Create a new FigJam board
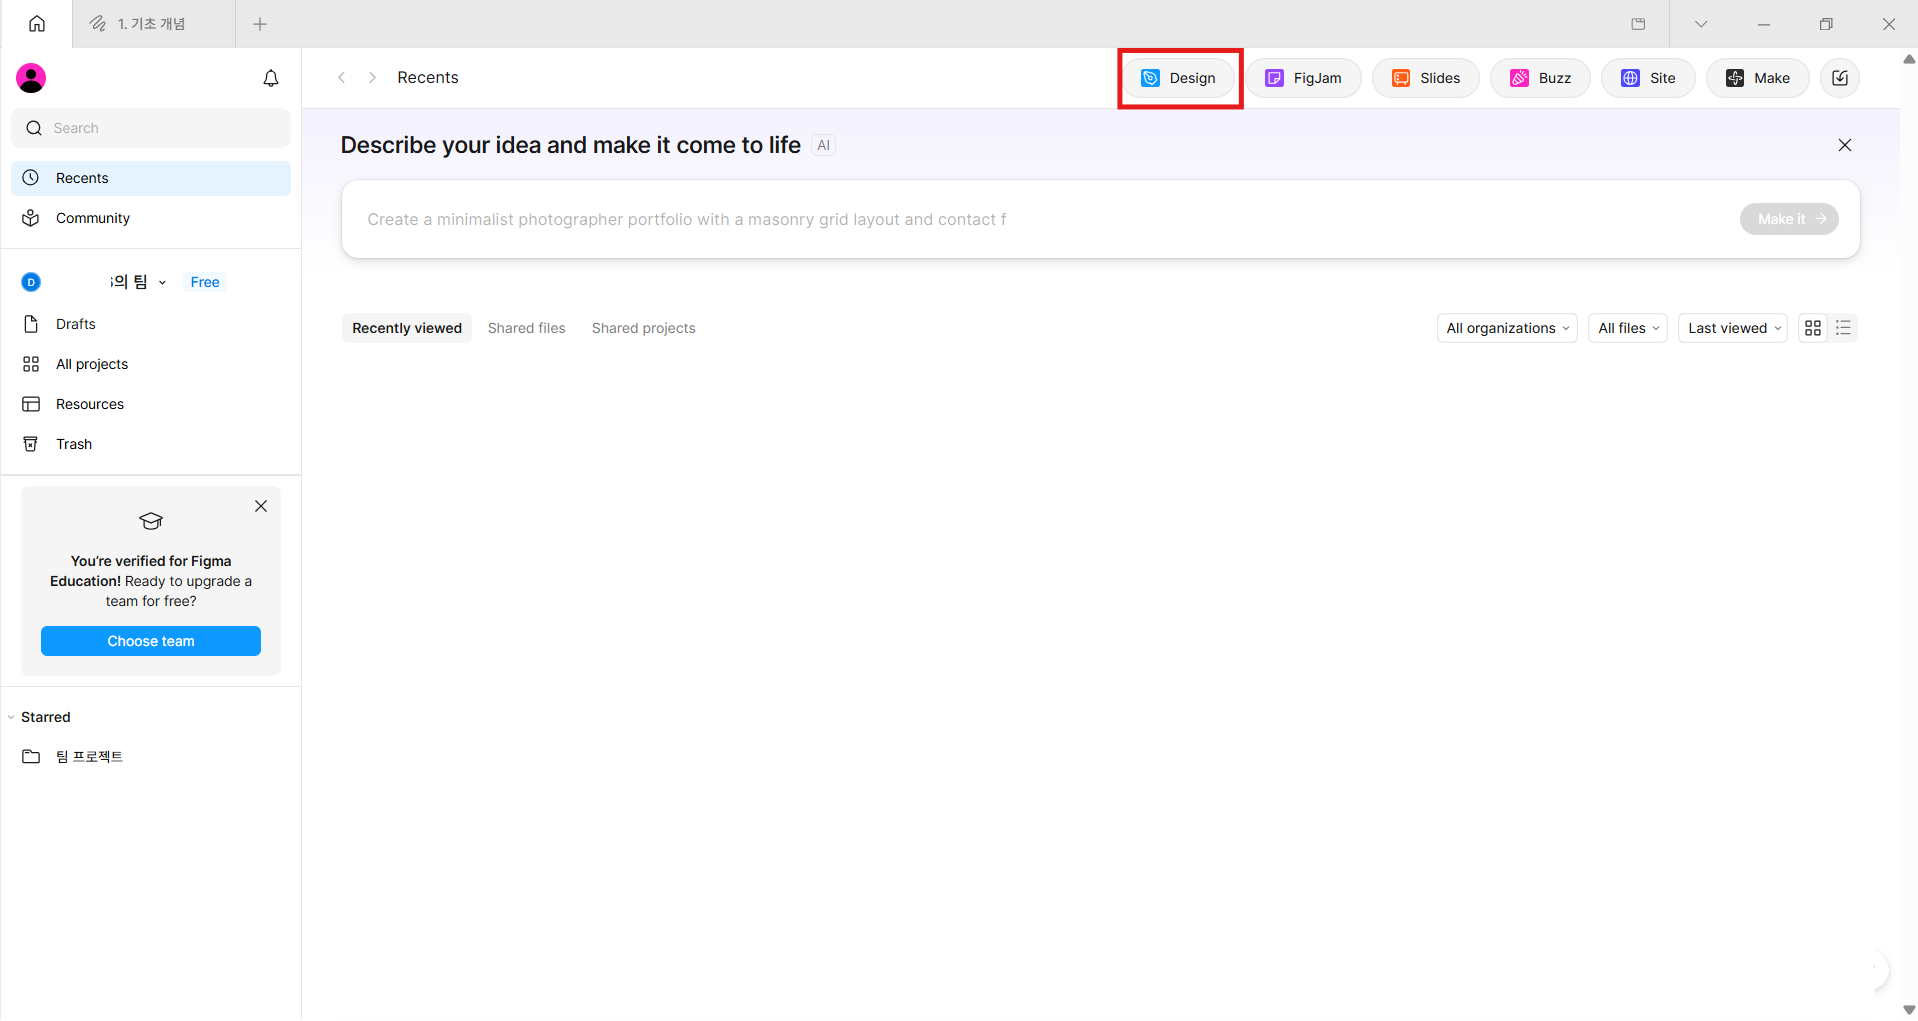 point(1304,78)
